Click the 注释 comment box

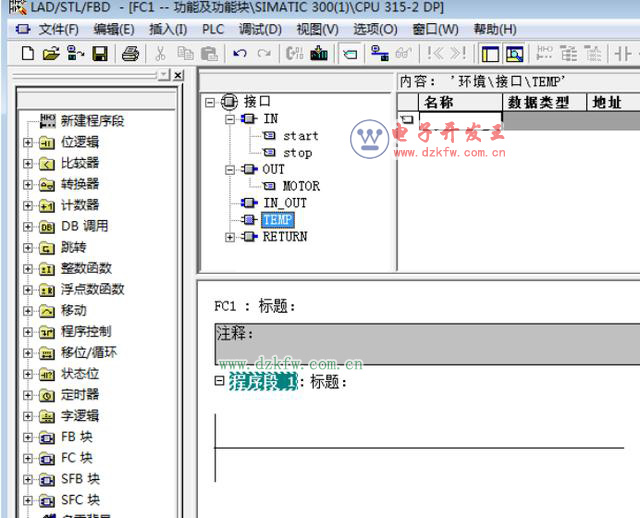[427, 344]
